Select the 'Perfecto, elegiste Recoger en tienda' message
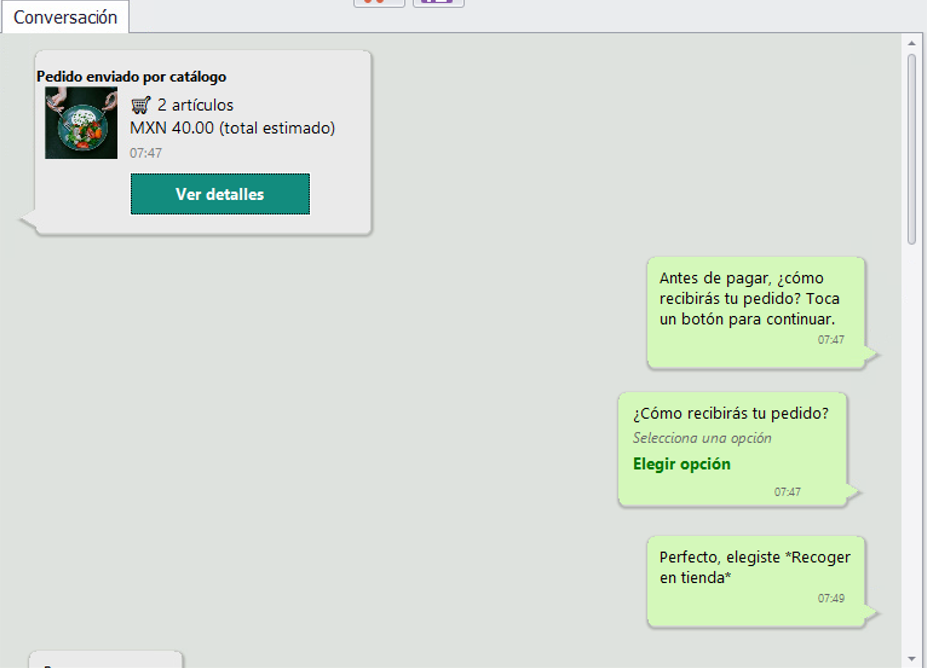The image size is (927, 668). pos(755,580)
